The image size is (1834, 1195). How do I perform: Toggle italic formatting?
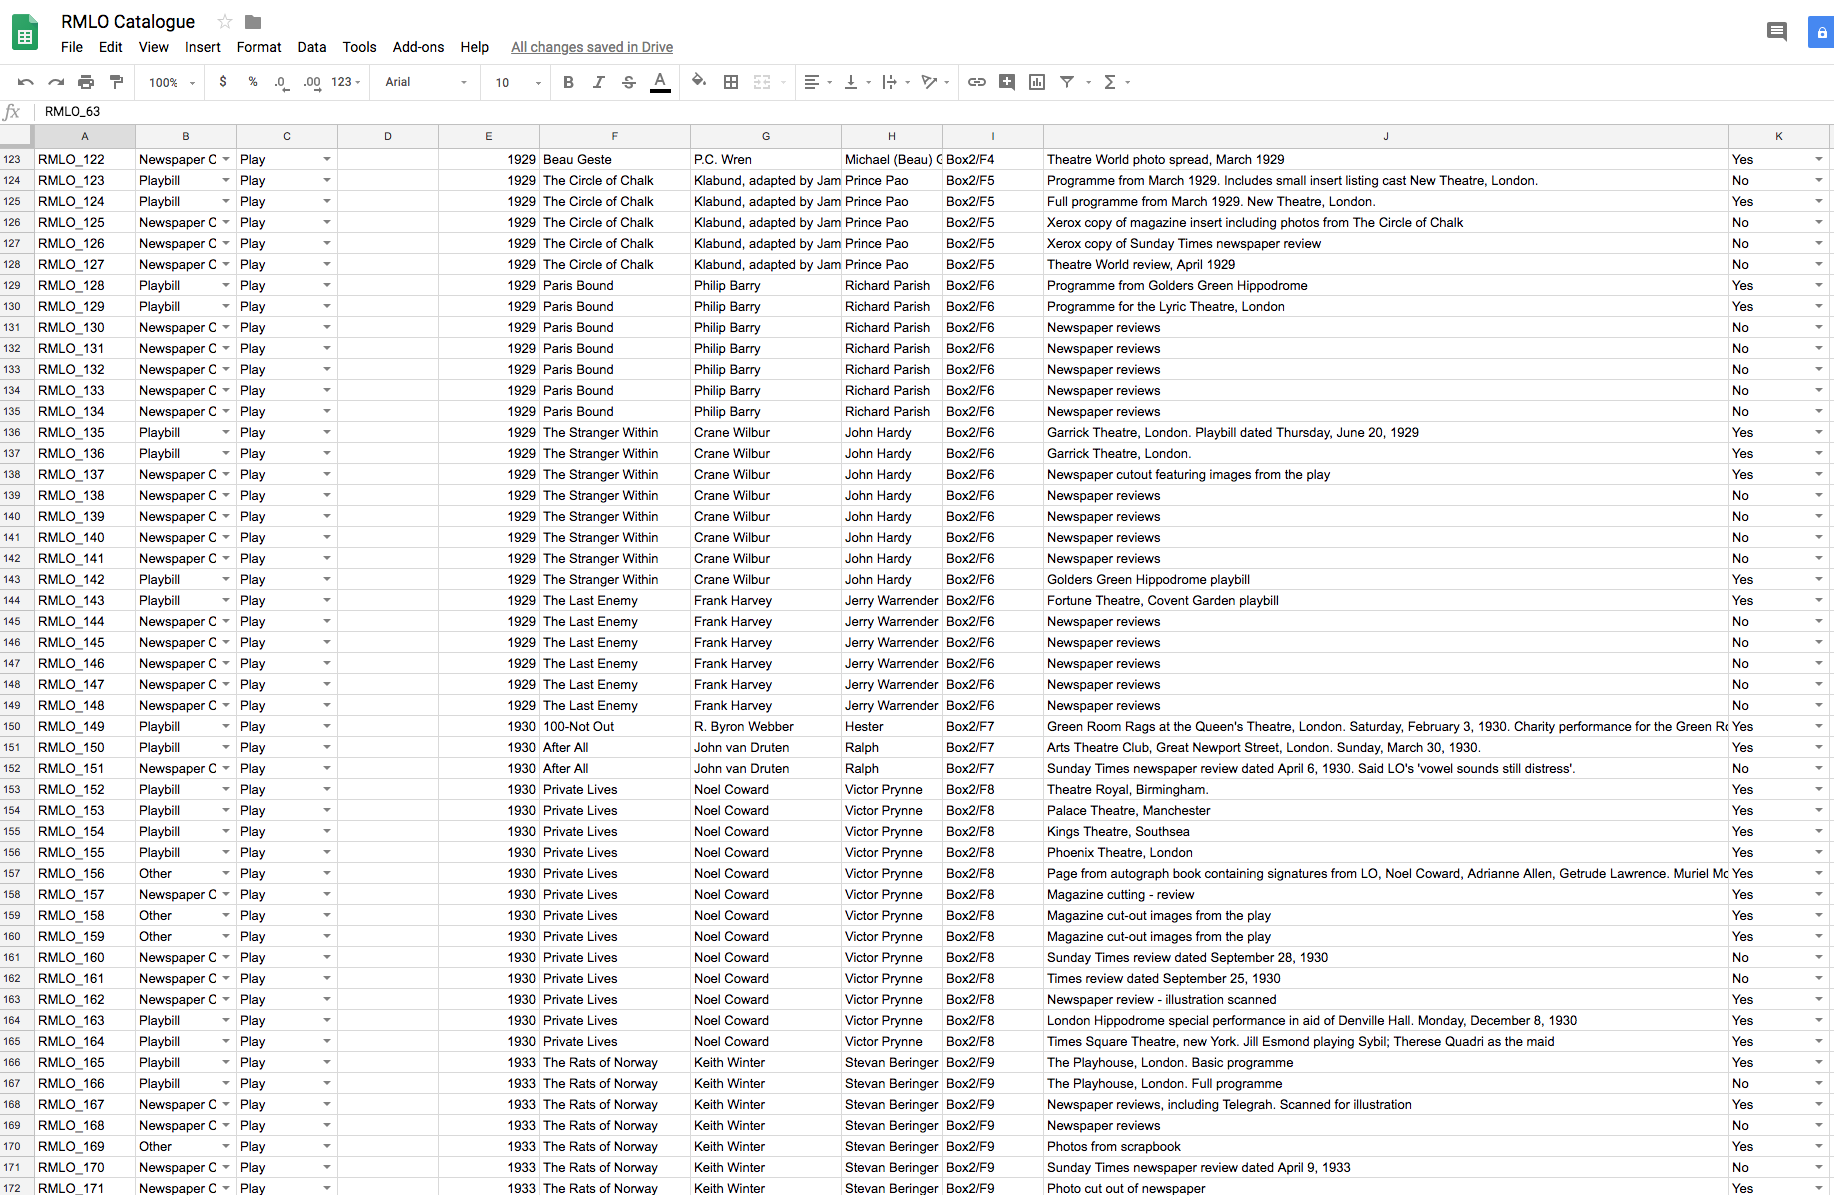click(598, 82)
